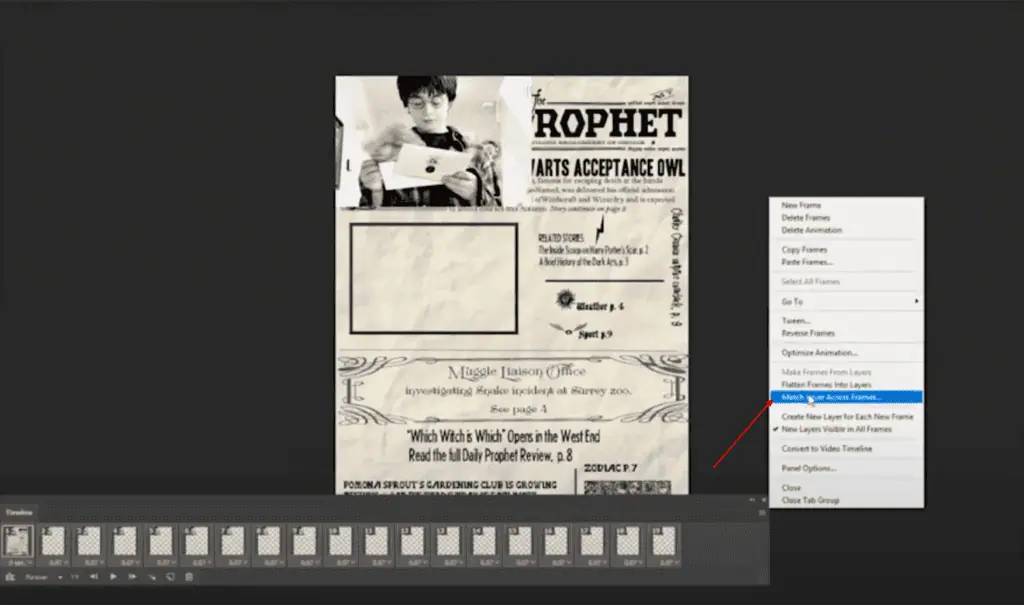Select frame 15 thumbnail in Timeline
1024x605 pixels.
[520, 541]
